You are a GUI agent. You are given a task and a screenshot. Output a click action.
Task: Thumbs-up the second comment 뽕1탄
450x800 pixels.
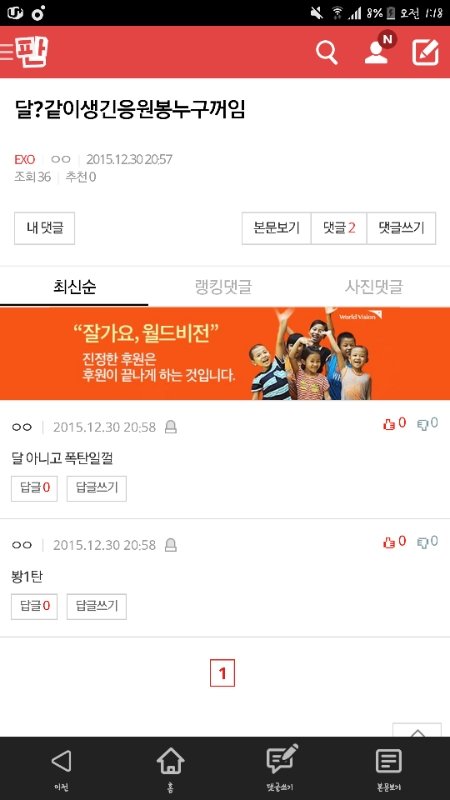(x=394, y=542)
